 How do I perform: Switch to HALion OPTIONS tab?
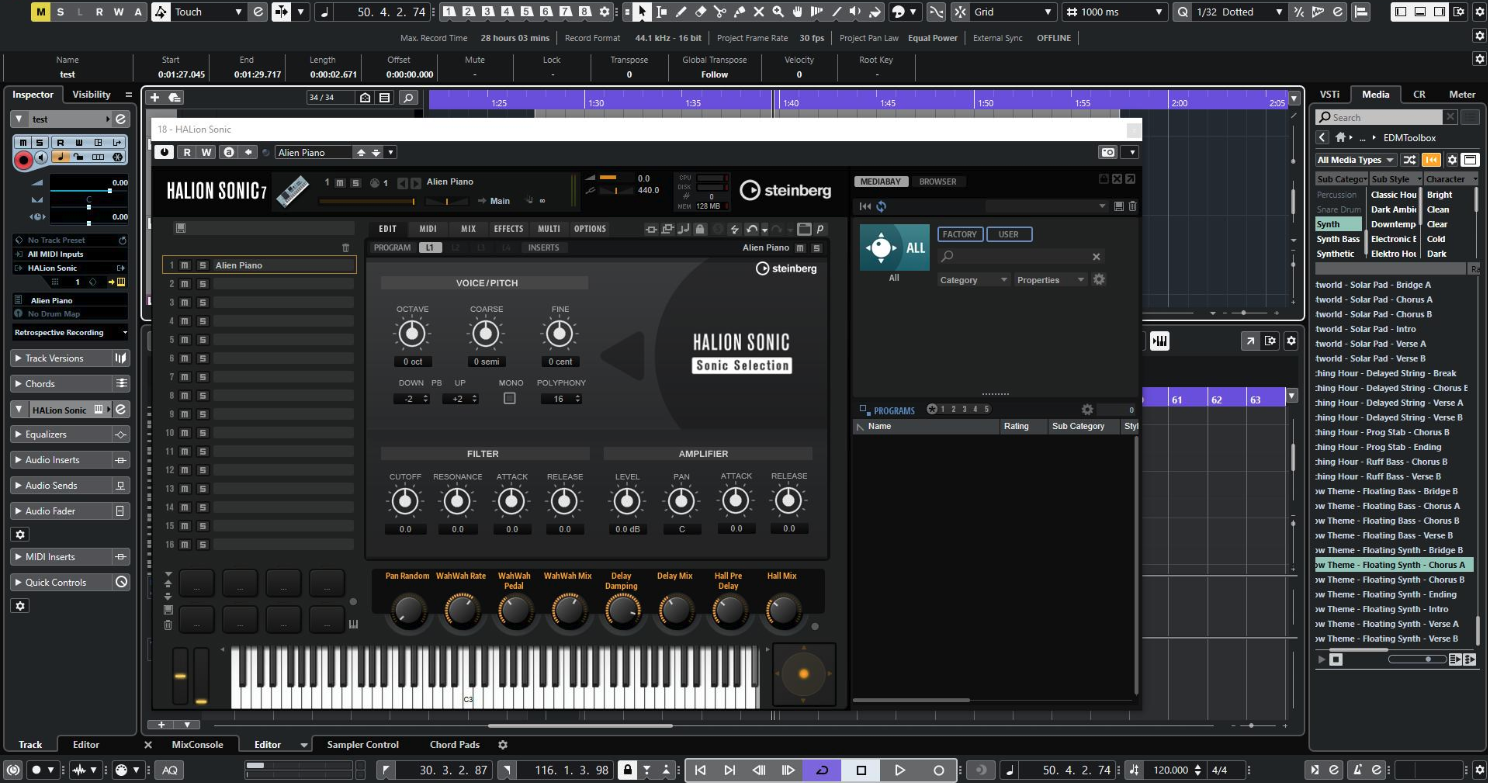pos(590,229)
